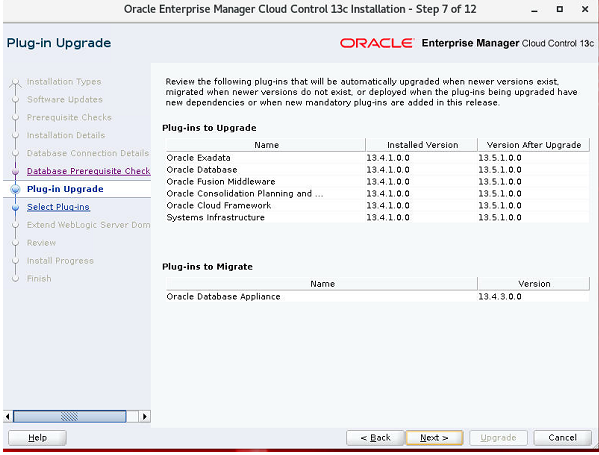Click the Version After Upgrade column header

pyautogui.click(x=534, y=145)
